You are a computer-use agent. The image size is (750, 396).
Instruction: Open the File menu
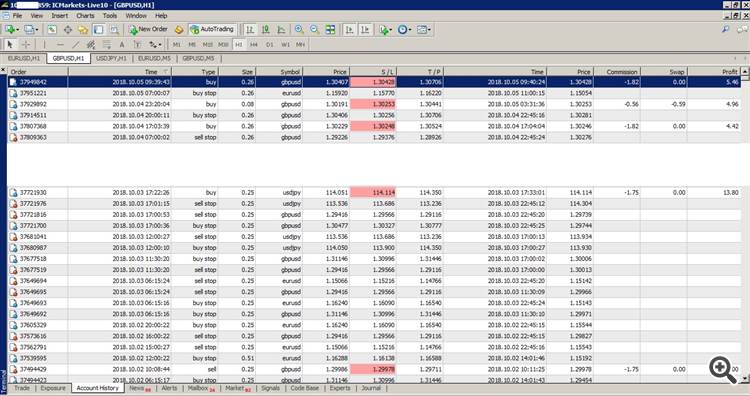(17, 15)
